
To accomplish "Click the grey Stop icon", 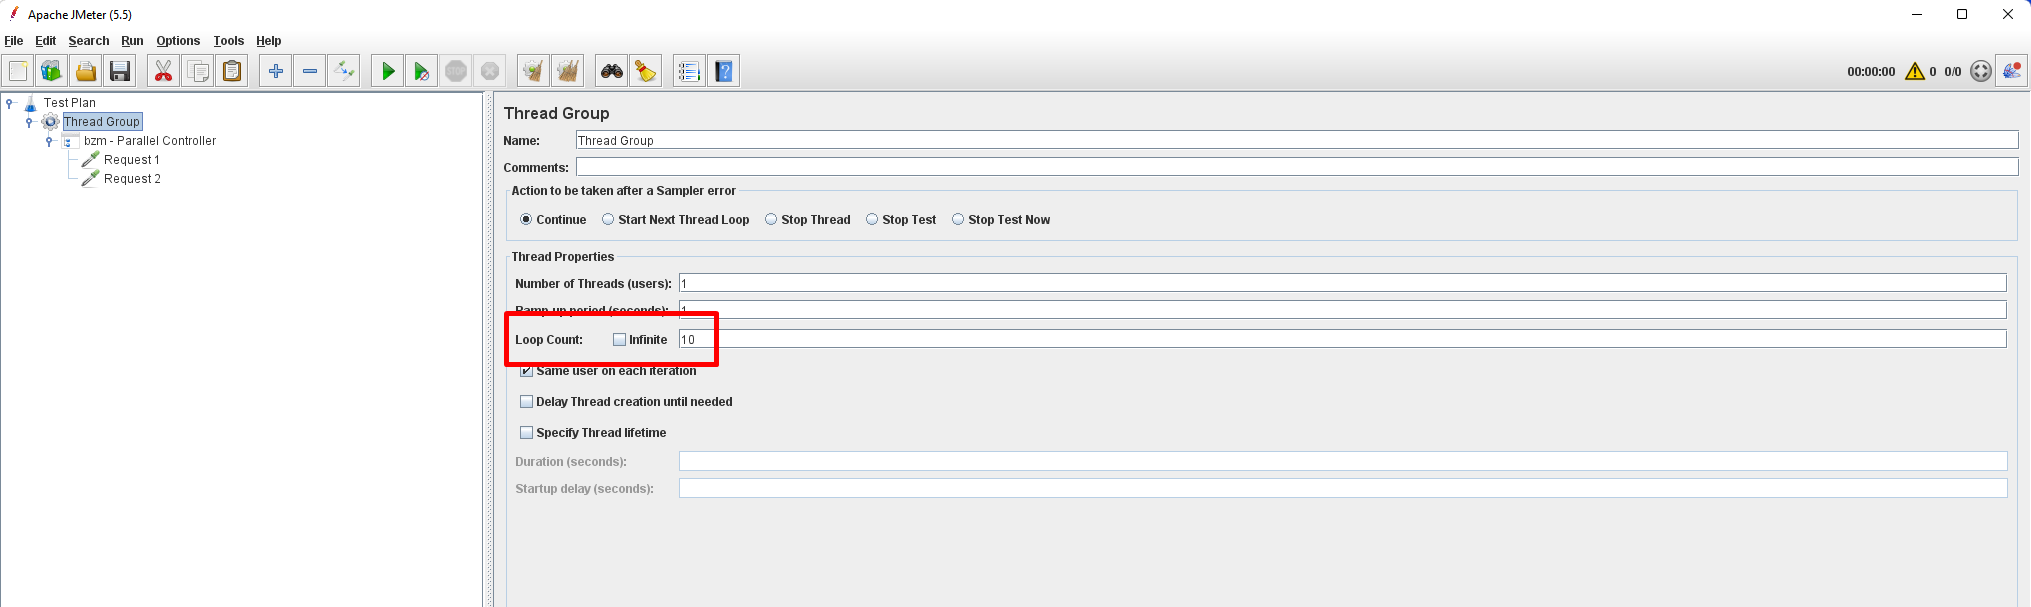I will (456, 71).
